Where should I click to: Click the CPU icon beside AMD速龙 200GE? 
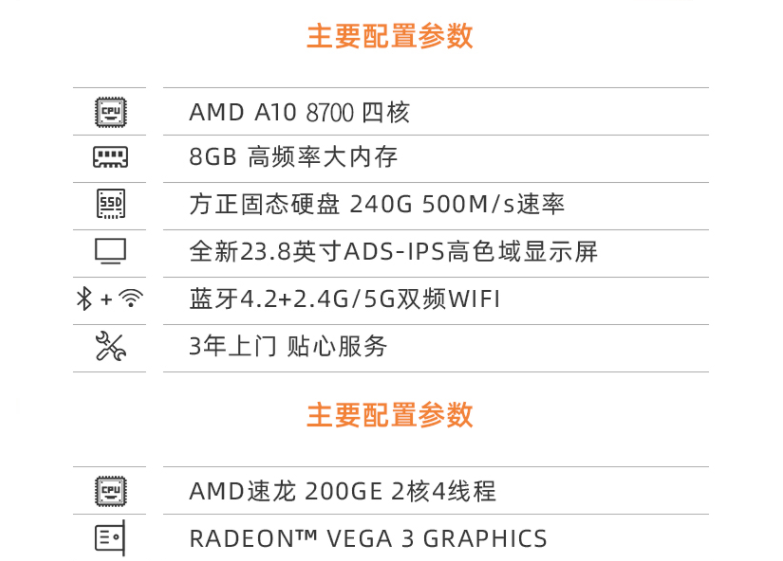(x=110, y=491)
